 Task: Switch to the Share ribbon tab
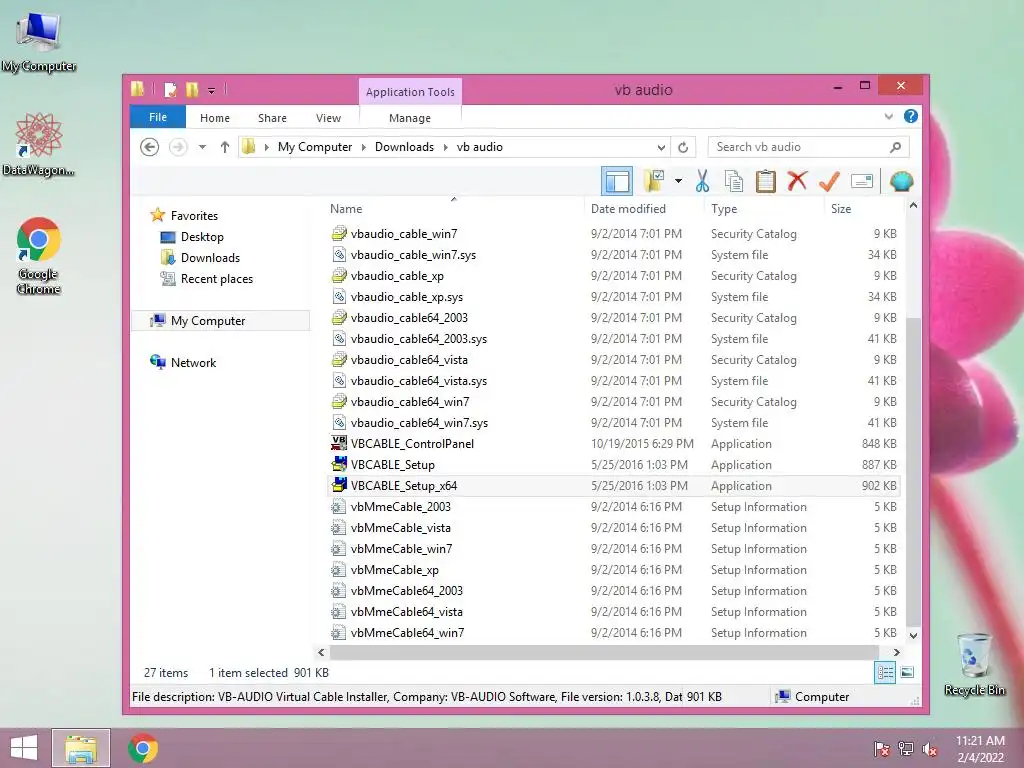click(272, 118)
